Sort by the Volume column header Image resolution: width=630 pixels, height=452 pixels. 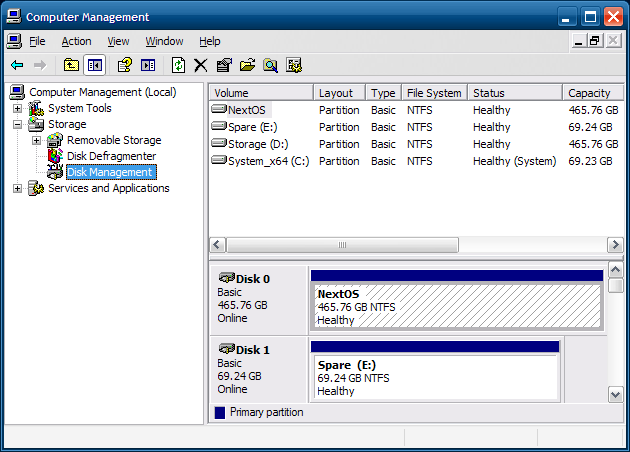[261, 93]
